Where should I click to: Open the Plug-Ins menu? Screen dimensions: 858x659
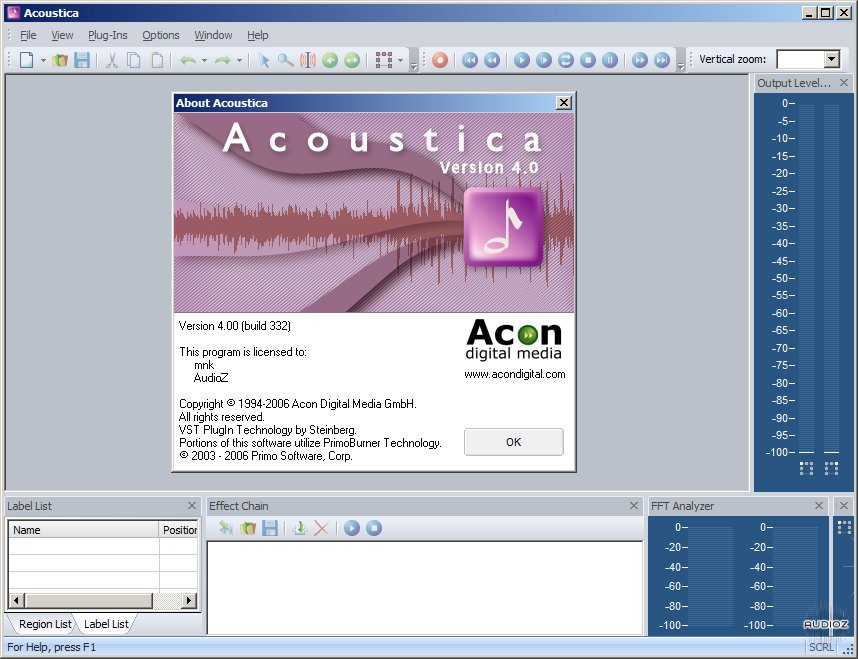click(x=108, y=35)
